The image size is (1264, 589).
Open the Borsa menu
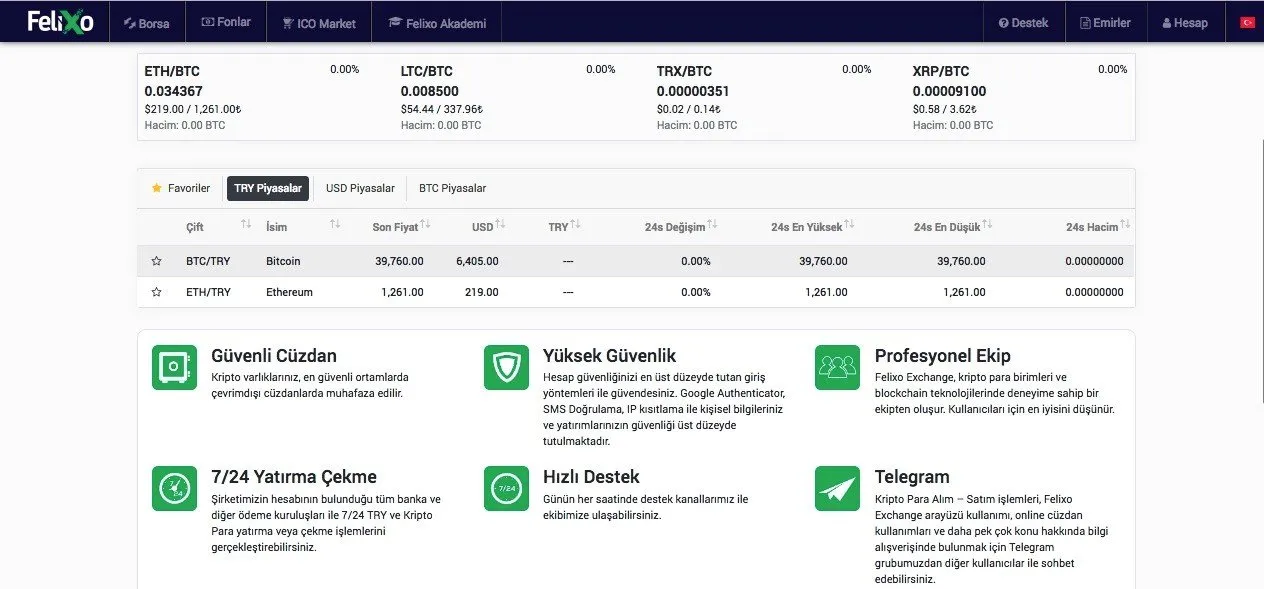[146, 22]
